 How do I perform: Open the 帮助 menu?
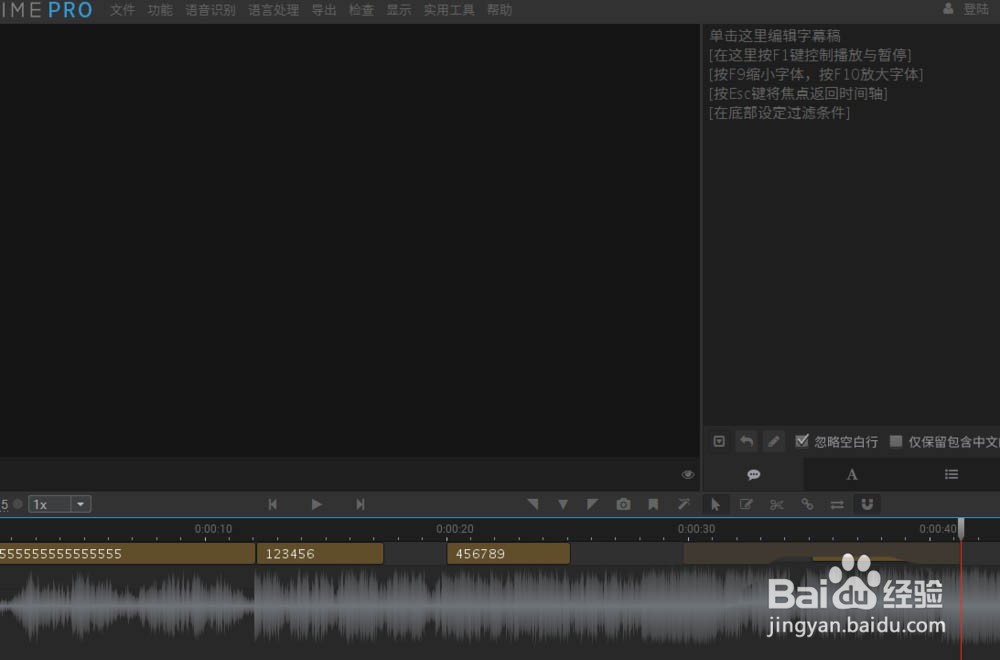[500, 10]
